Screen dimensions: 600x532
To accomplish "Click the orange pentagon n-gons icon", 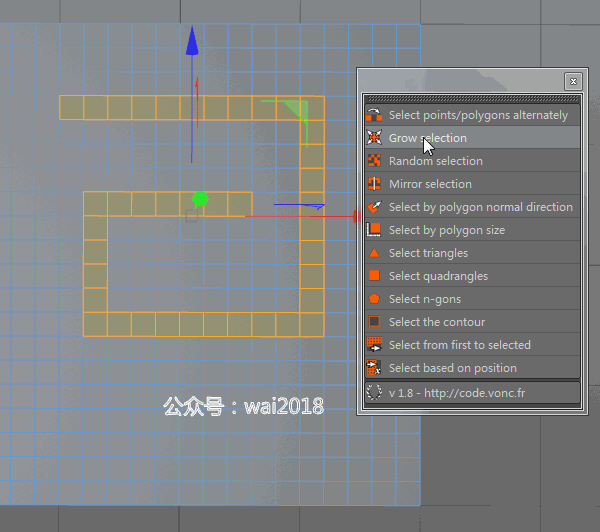I will click(x=374, y=299).
